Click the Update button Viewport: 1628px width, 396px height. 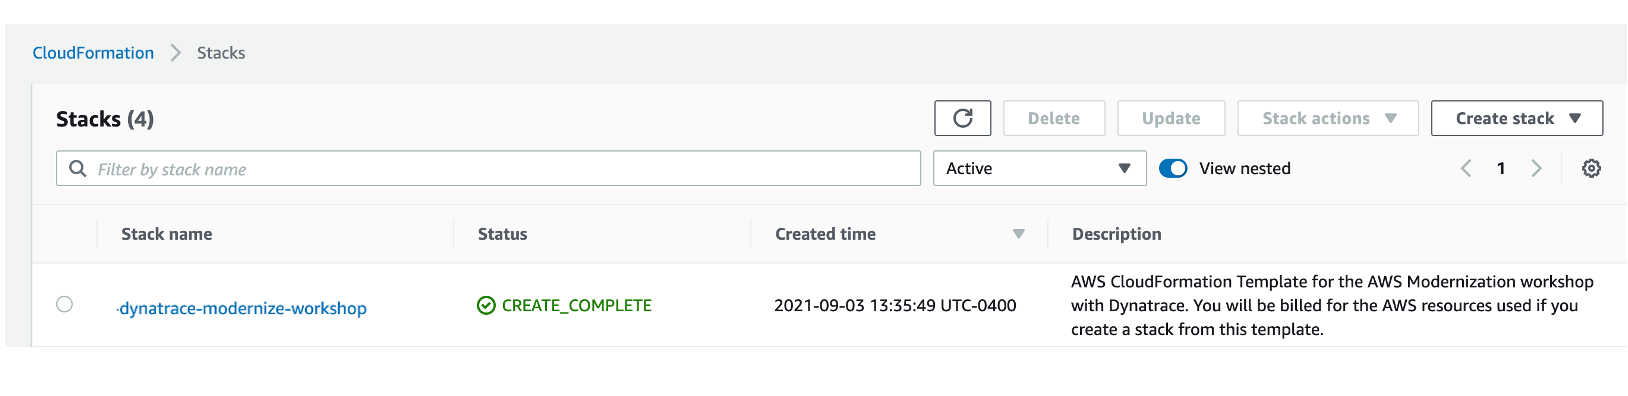click(1171, 118)
